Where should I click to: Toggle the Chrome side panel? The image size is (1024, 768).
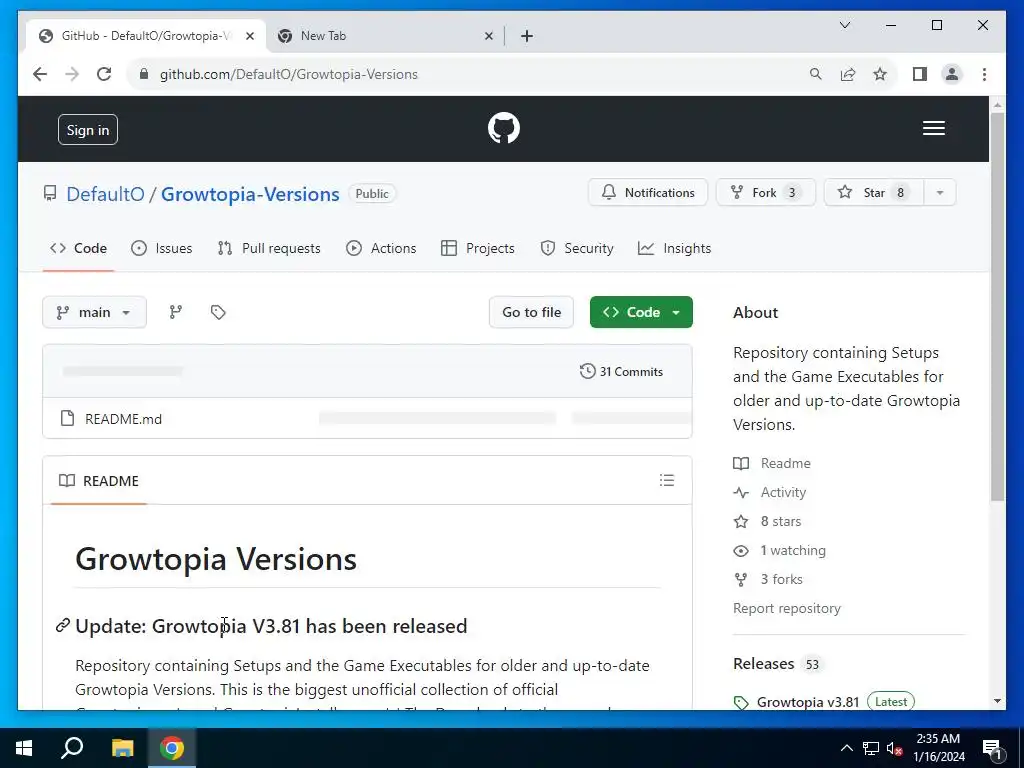click(920, 74)
